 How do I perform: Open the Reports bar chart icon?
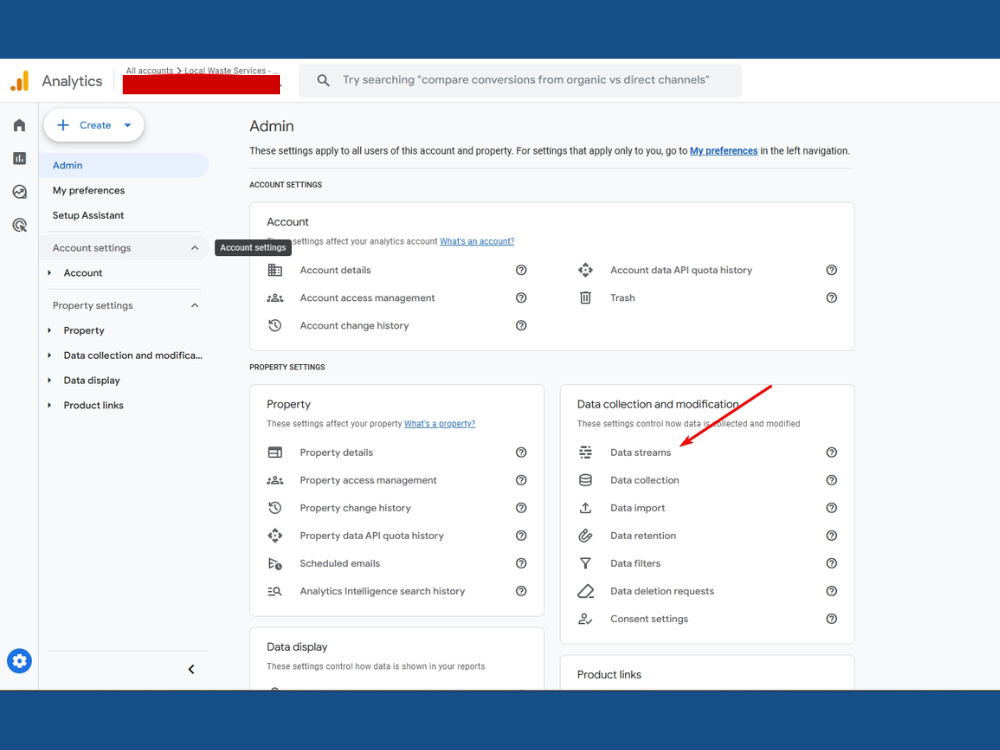(x=19, y=158)
